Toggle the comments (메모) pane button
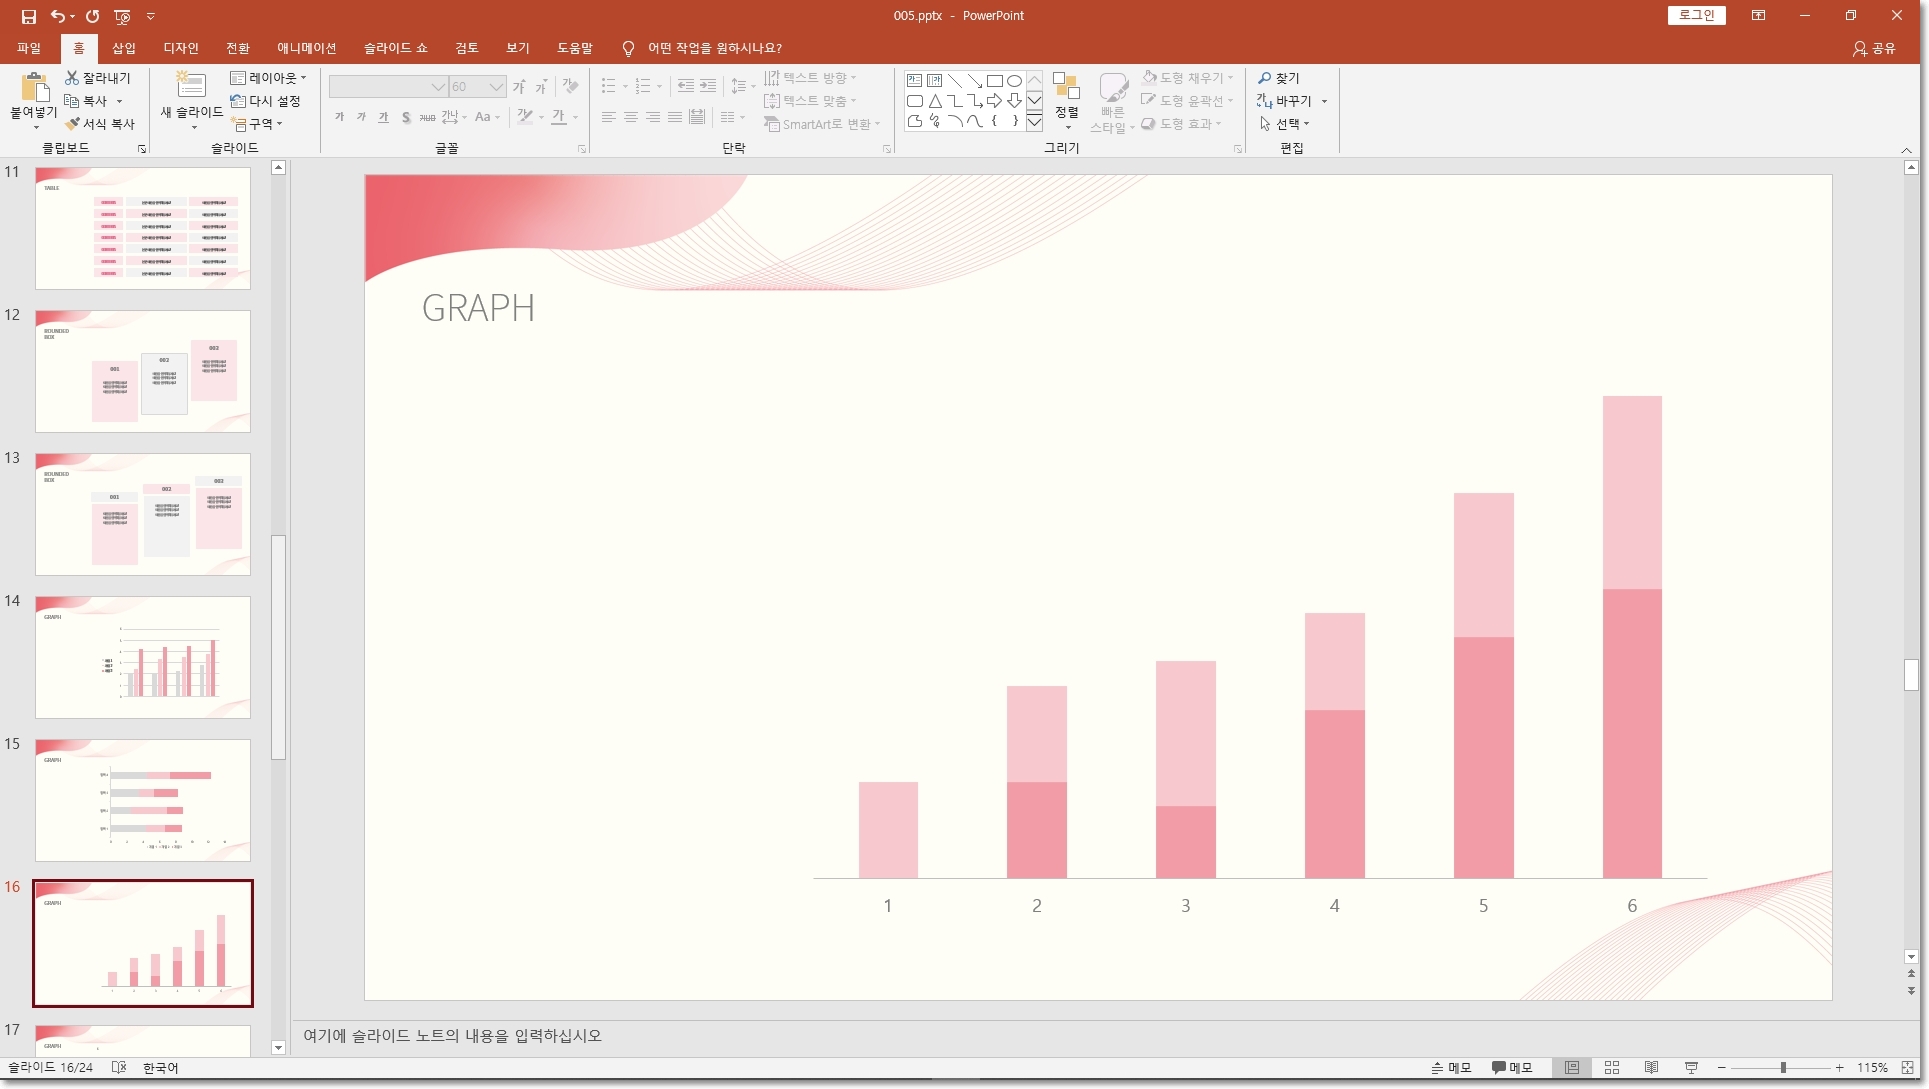The width and height of the screenshot is (1929, 1089). click(x=1512, y=1068)
